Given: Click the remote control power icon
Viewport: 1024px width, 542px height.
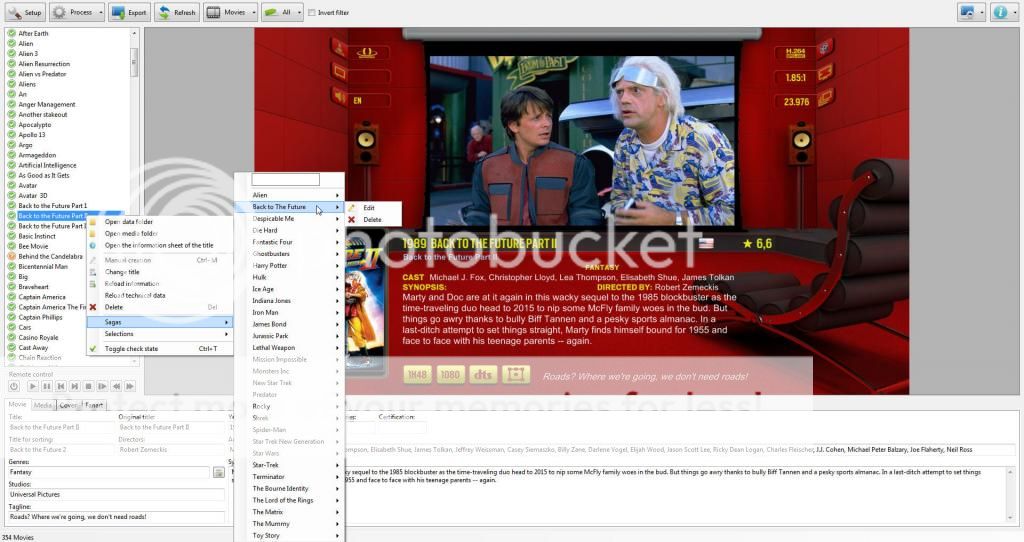Looking at the screenshot, I should coord(14,387).
